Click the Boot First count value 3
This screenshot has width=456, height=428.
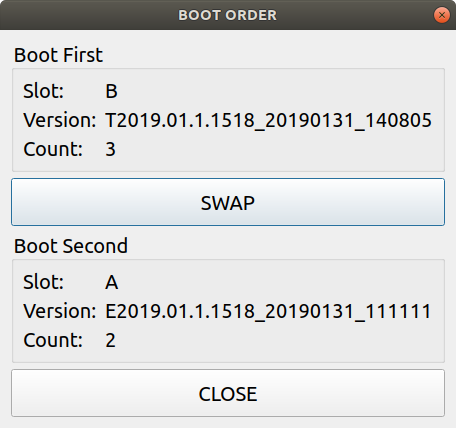tap(110, 149)
